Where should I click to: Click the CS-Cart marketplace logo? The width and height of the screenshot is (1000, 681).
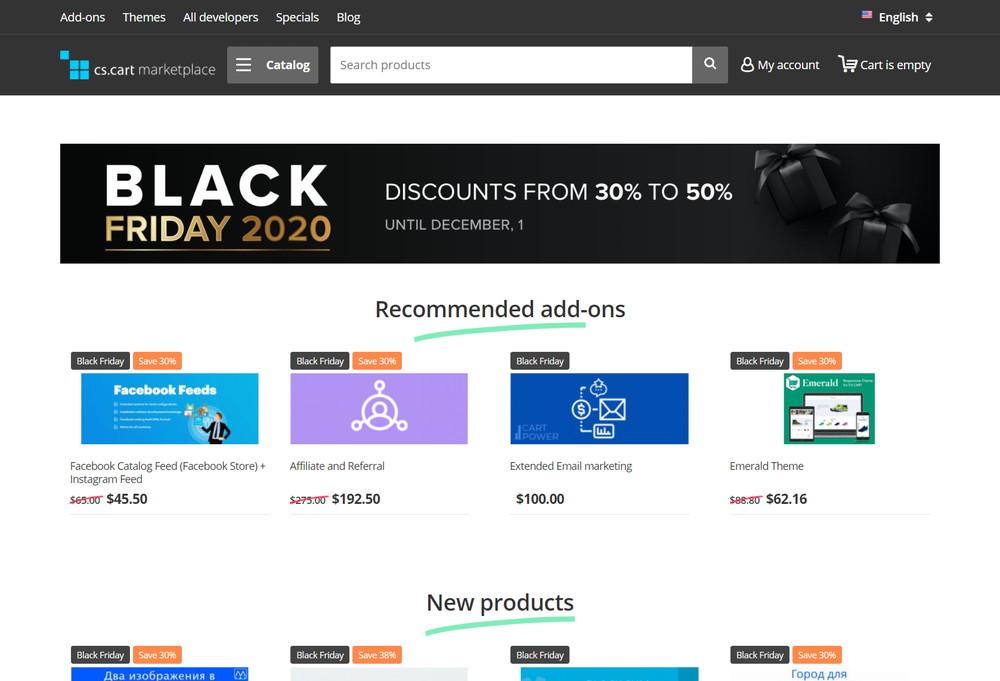138,66
